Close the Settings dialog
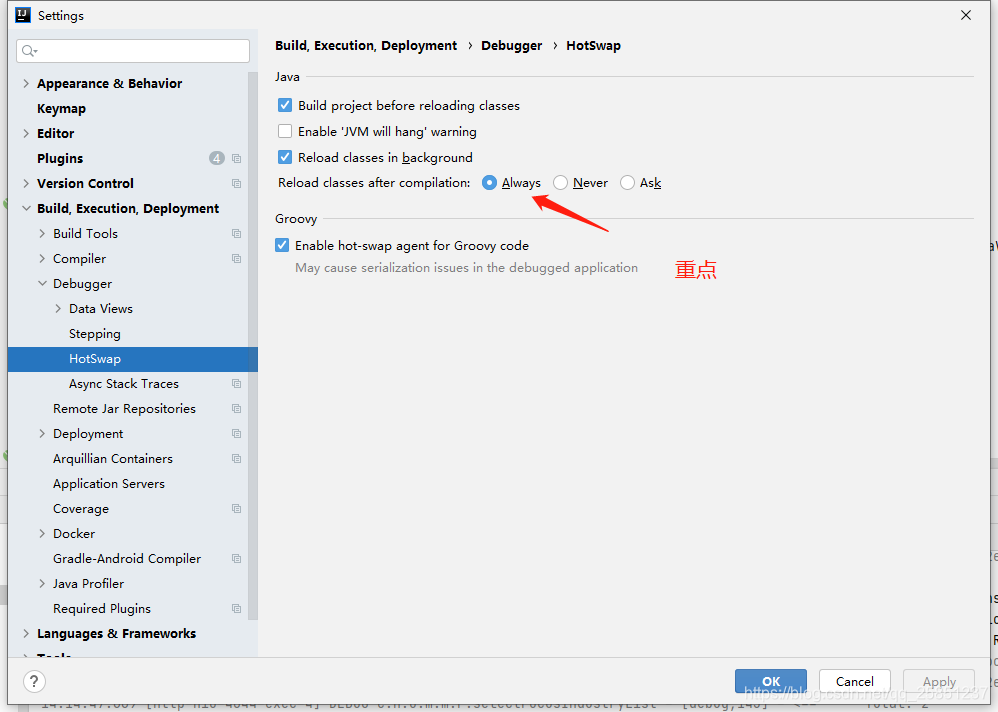 coord(966,15)
